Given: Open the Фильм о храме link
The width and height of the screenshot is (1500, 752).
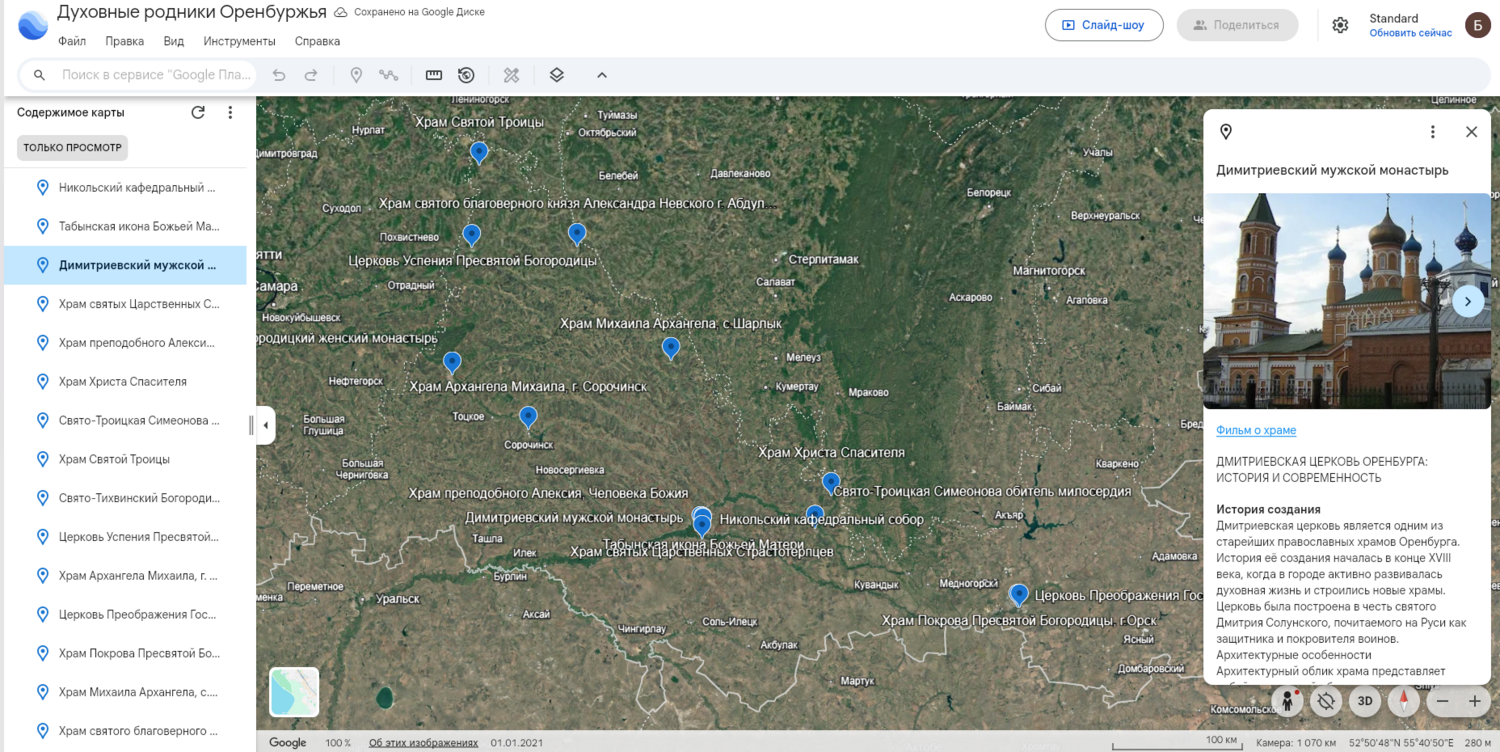Looking at the screenshot, I should (x=1256, y=430).
